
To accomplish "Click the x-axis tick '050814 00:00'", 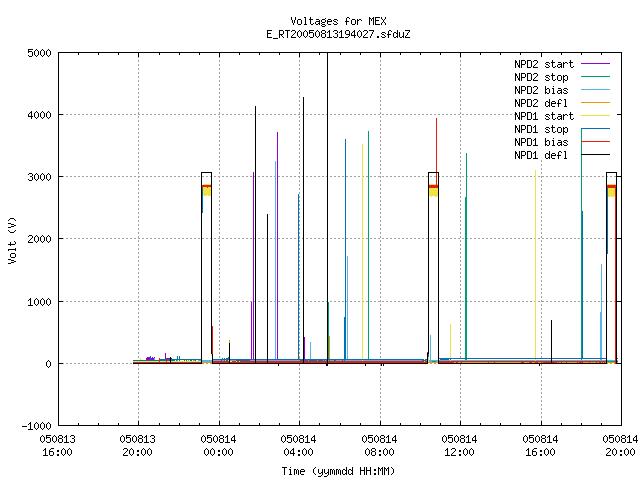I will [218, 446].
